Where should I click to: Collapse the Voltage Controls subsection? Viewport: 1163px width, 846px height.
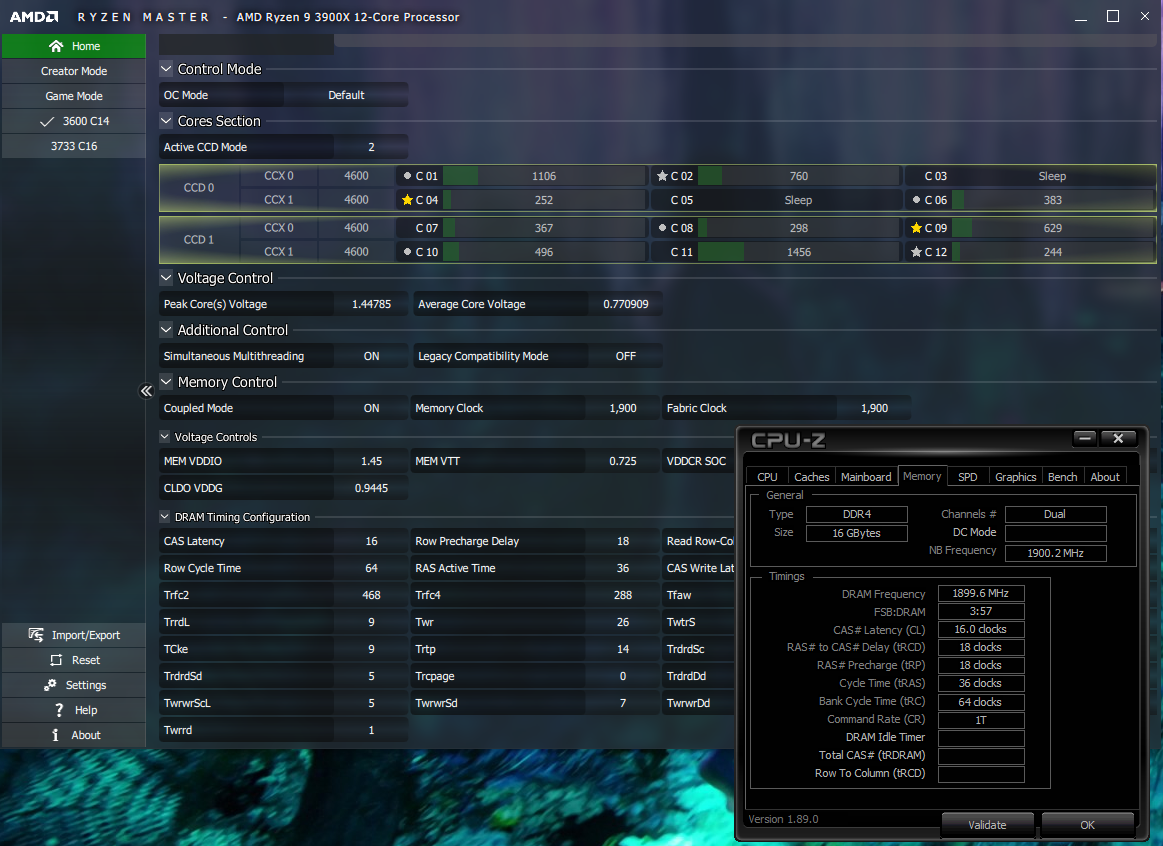165,437
